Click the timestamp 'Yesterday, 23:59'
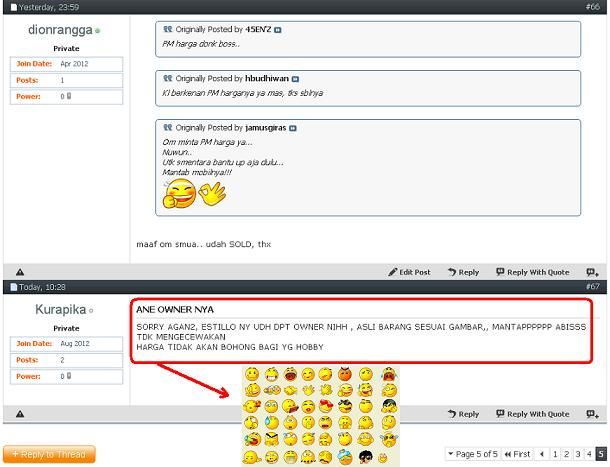Image resolution: width=610 pixels, height=467 pixels. click(x=49, y=7)
